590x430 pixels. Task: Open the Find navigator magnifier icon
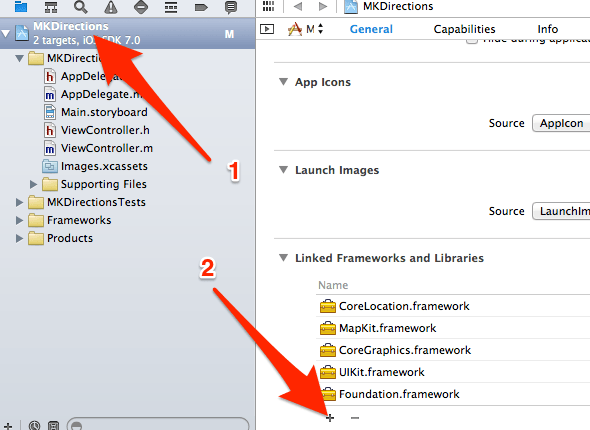tap(81, 6)
